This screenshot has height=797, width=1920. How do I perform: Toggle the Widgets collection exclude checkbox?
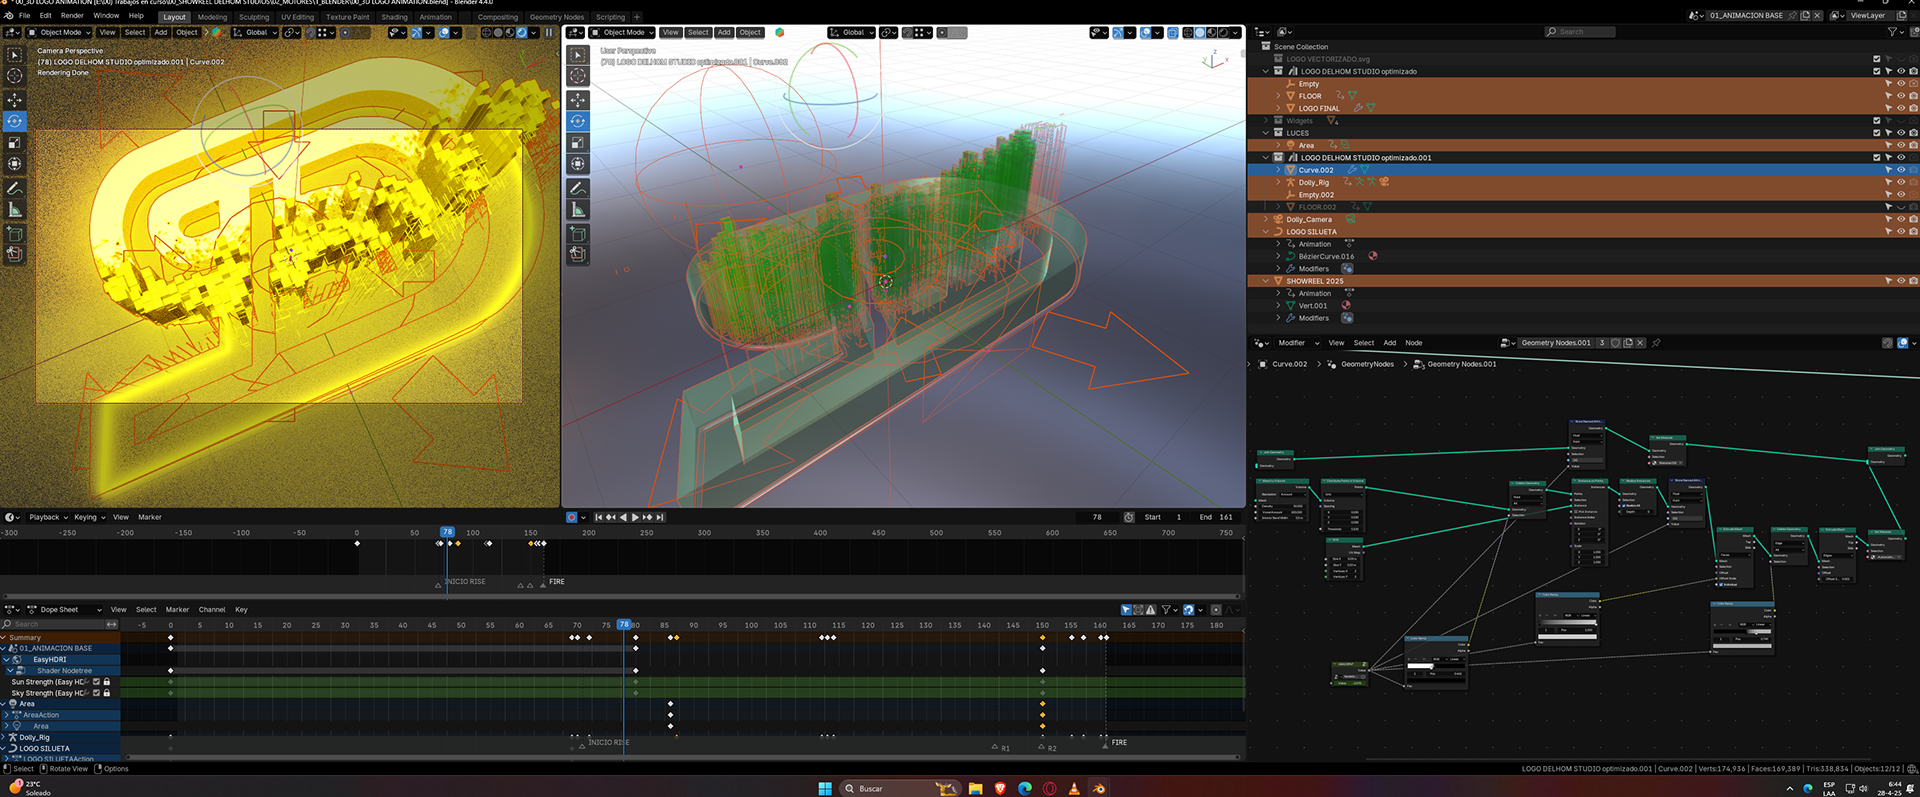pyautogui.click(x=1876, y=120)
